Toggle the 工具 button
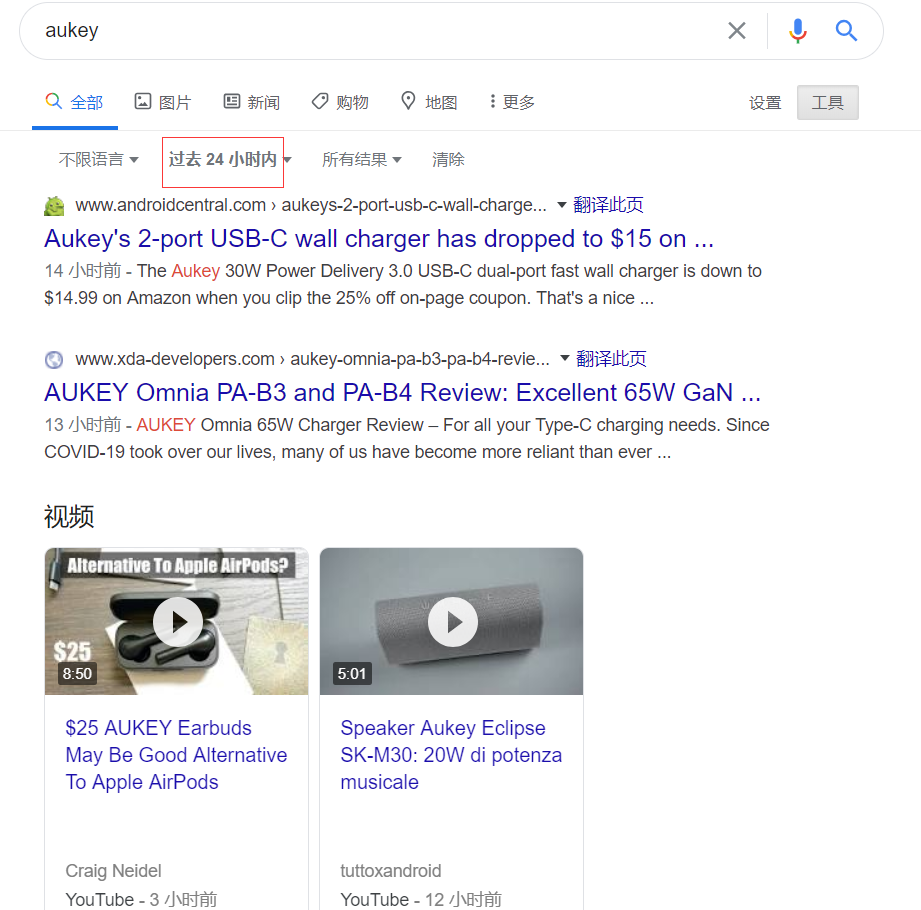This screenshot has height=910, width=921. [828, 103]
